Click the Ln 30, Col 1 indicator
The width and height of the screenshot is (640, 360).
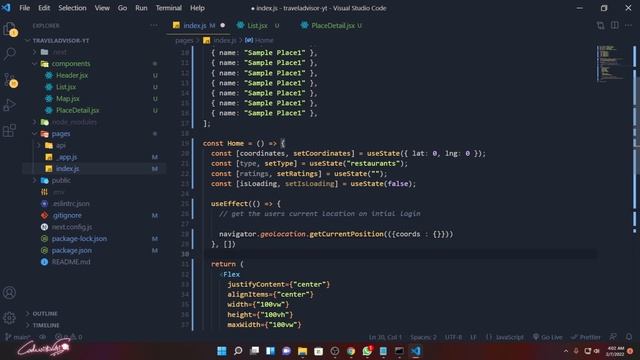coord(385,337)
